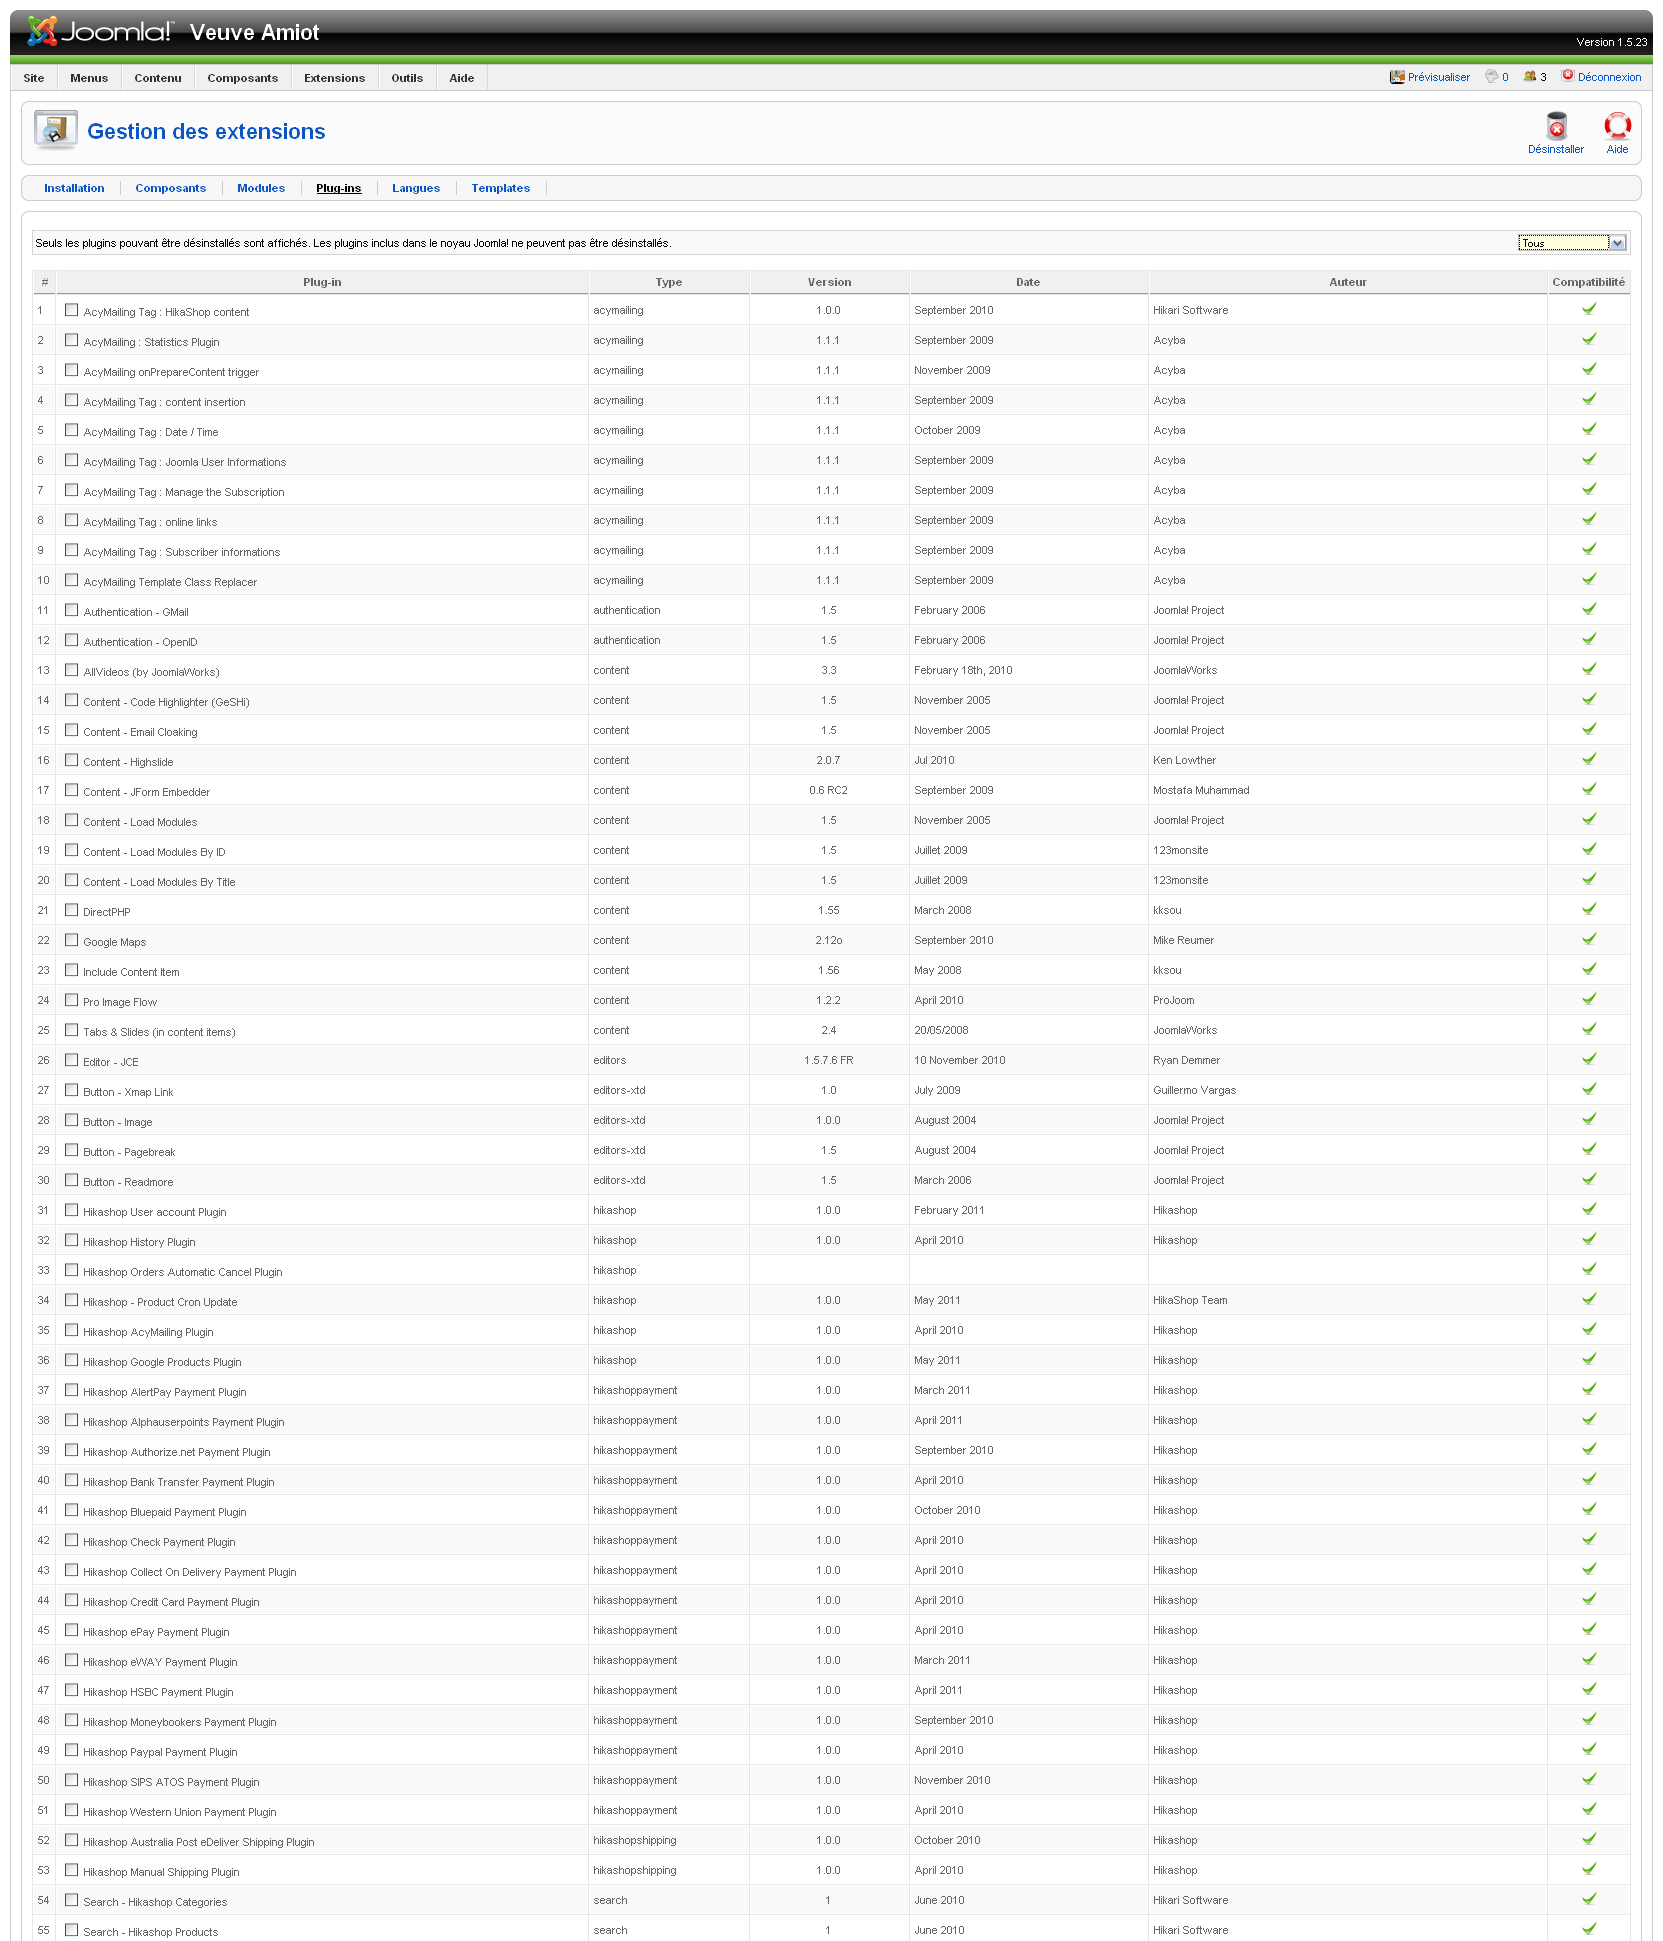
Task: Click the Version column header
Action: (830, 282)
